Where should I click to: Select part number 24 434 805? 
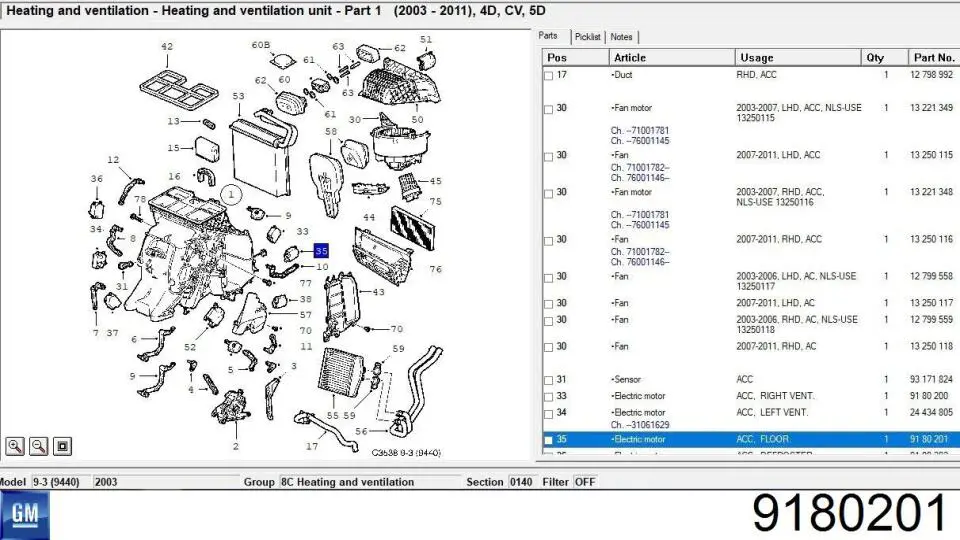pos(931,413)
